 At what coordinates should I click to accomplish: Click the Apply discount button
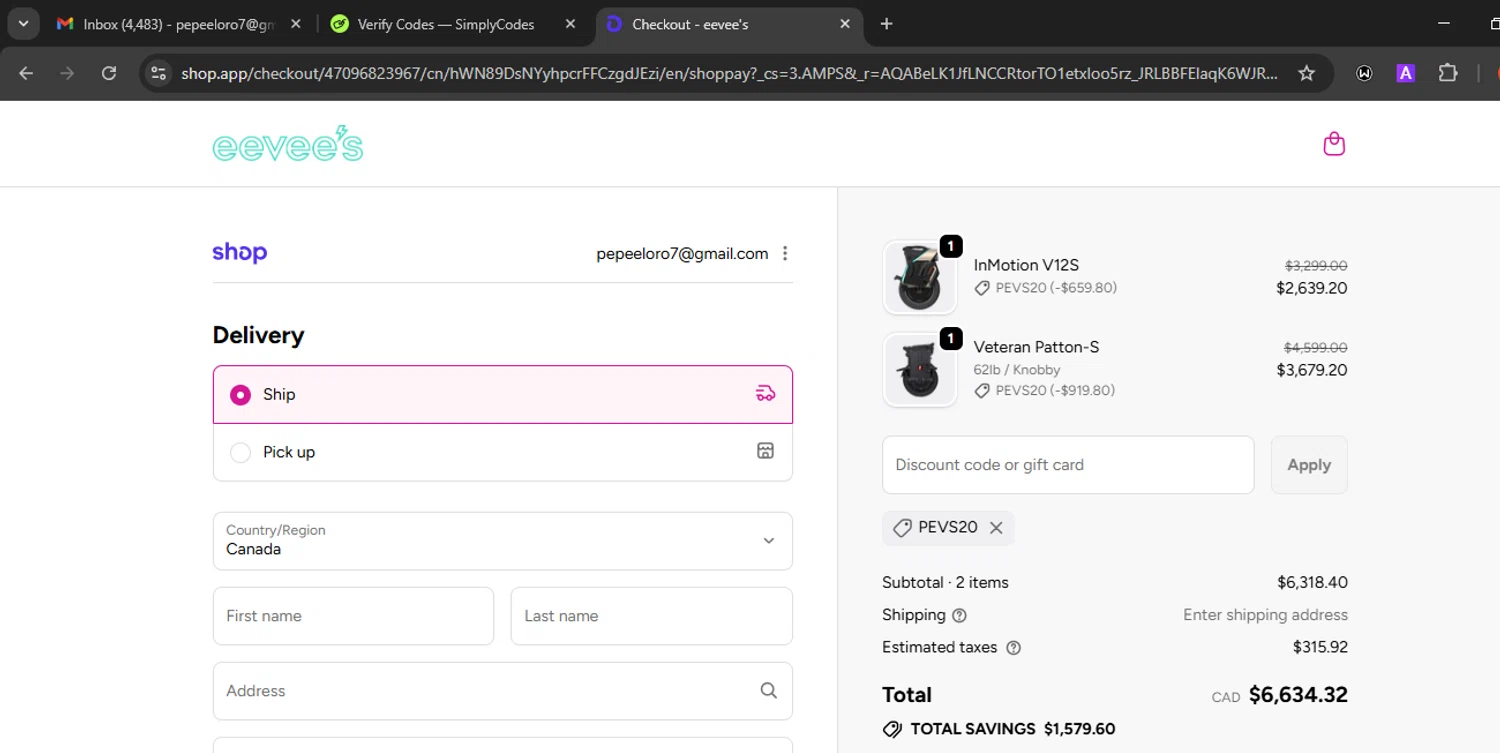click(1309, 465)
